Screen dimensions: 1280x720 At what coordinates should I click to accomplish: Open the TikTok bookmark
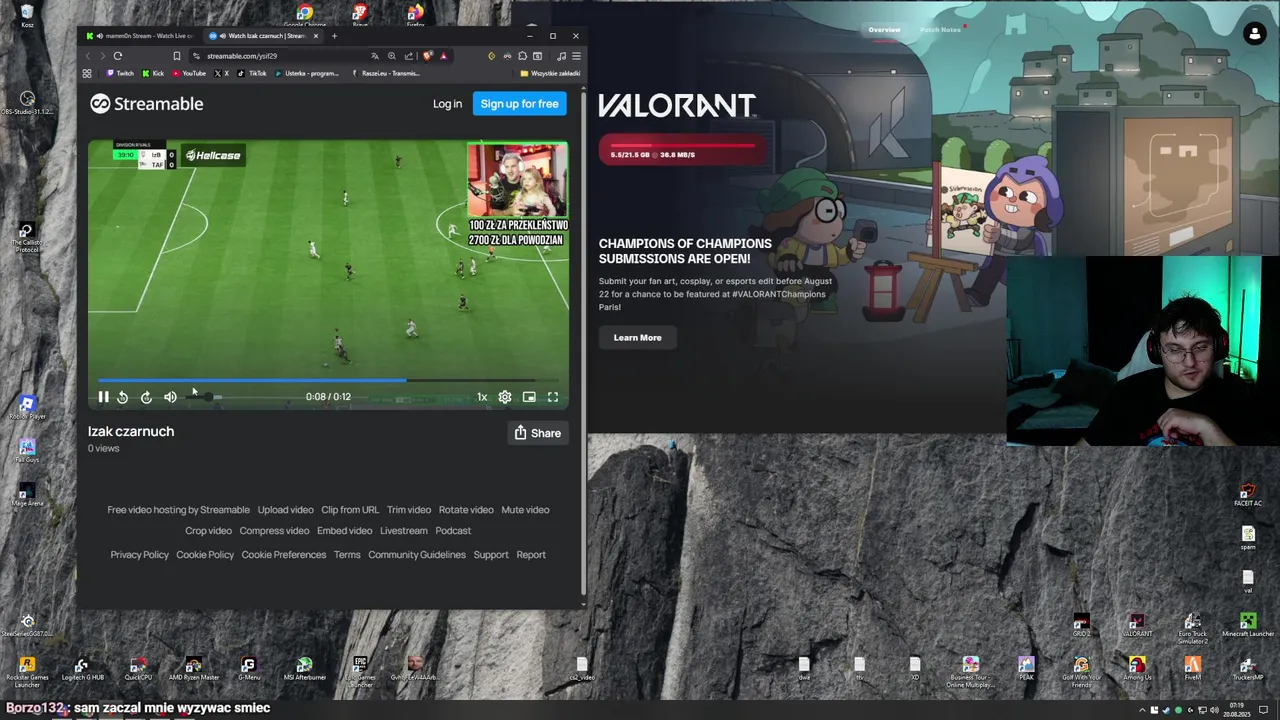[x=252, y=73]
